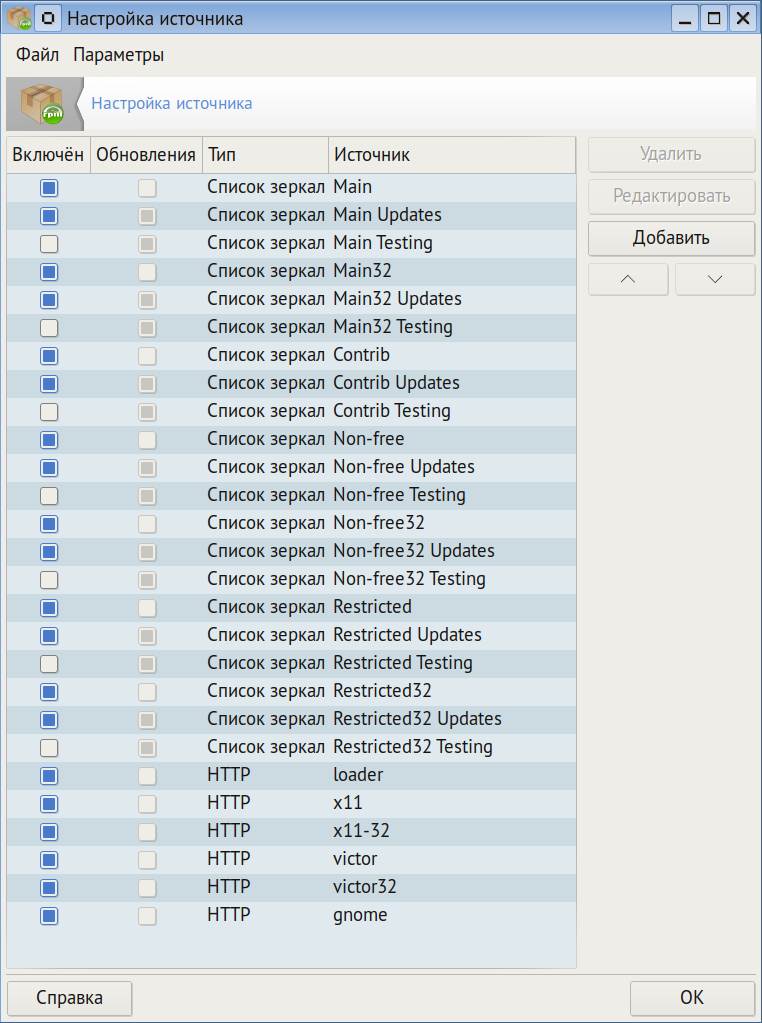The image size is (762, 1023).
Task: Close the Настройка источника window
Action: tap(742, 19)
